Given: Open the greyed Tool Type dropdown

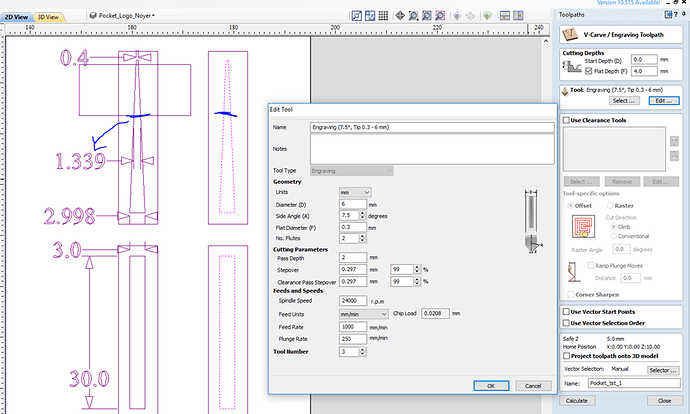Looking at the screenshot, I should [352, 171].
